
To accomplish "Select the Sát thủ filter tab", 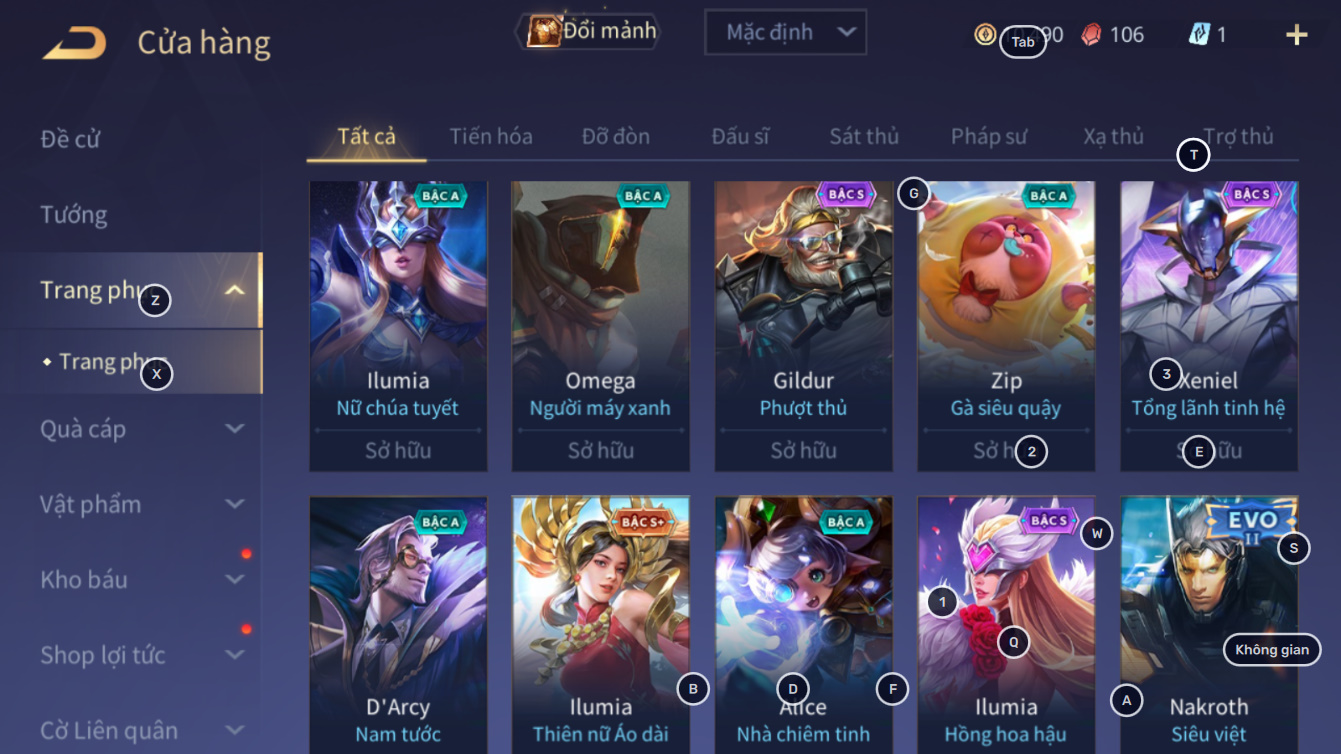I will [864, 136].
